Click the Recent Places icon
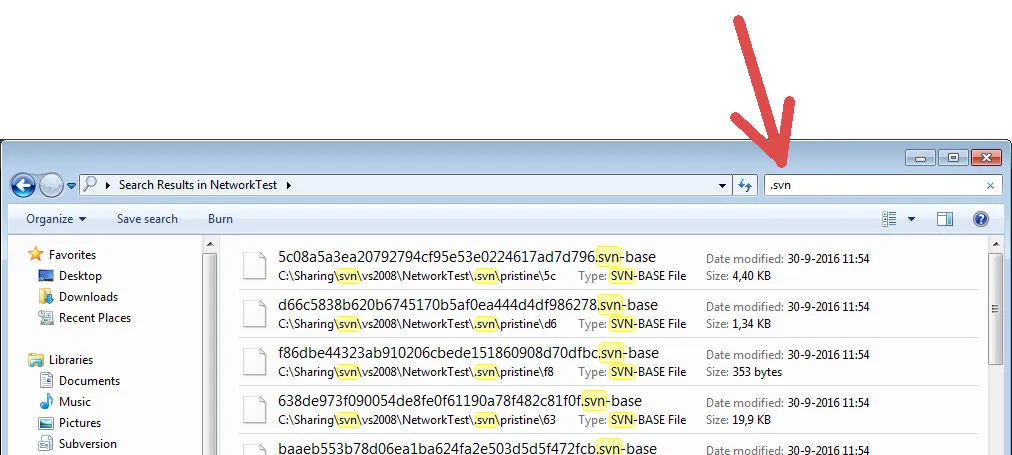 [46, 318]
